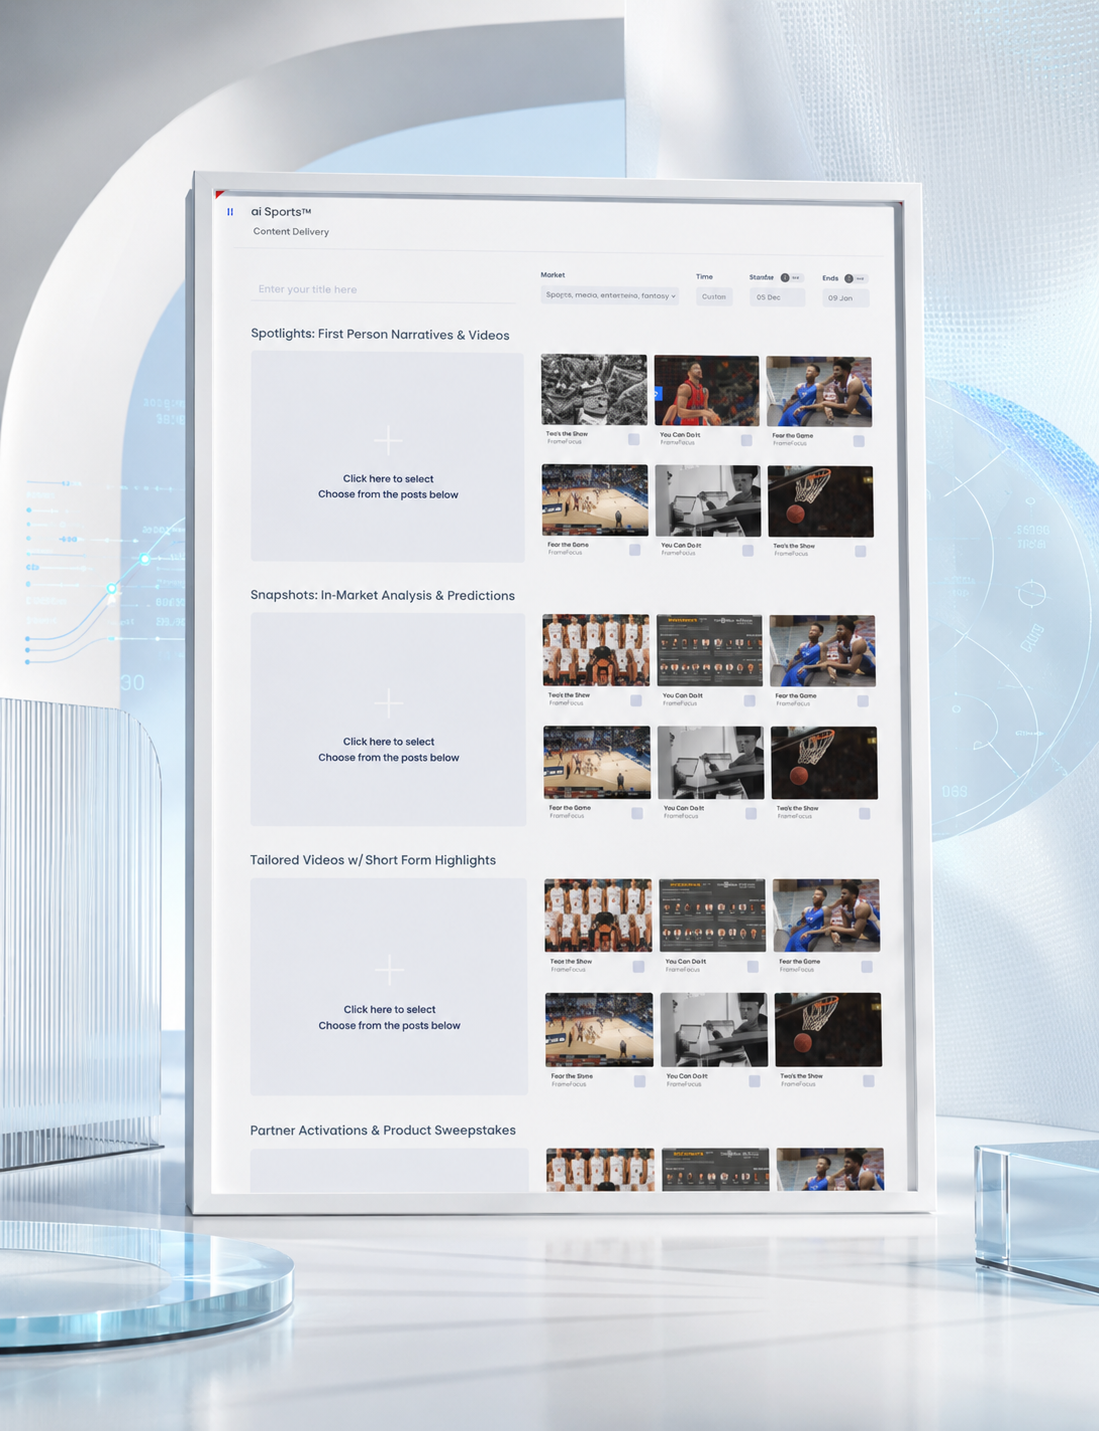Click the 'ai Sports' app title

tap(281, 212)
